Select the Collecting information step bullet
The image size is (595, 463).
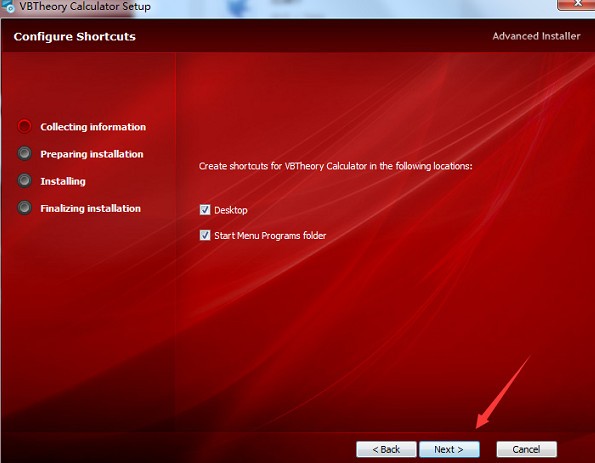pos(25,126)
